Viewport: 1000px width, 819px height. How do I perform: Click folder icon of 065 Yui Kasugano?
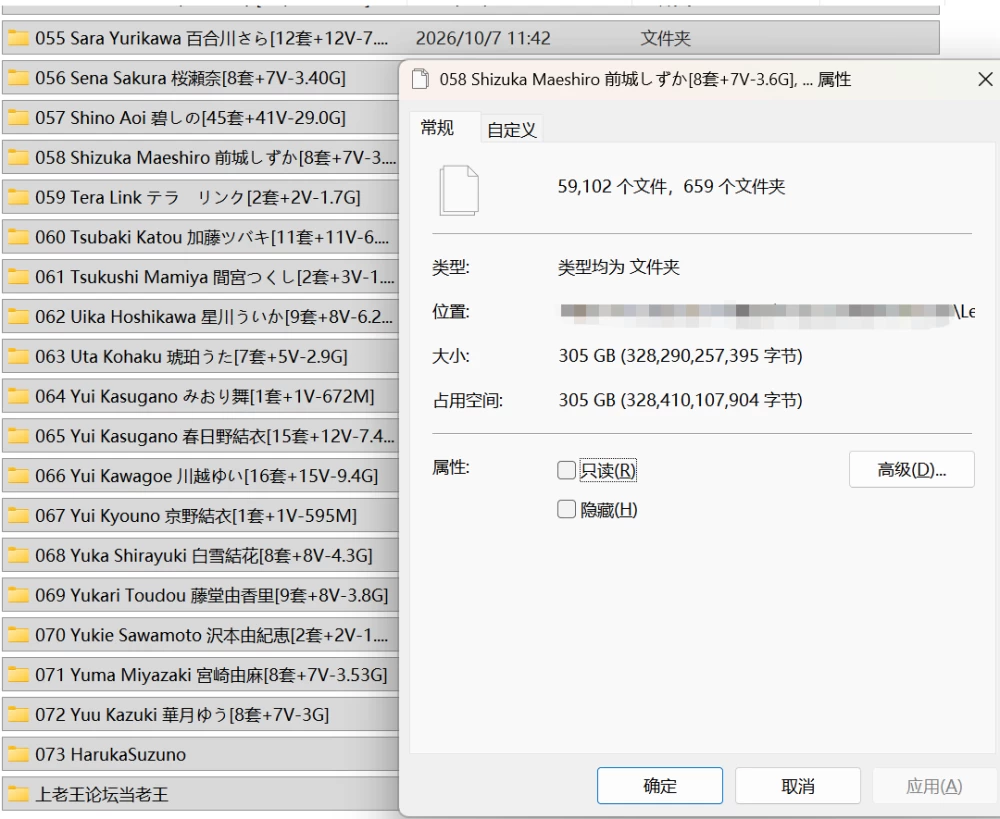[x=18, y=436]
